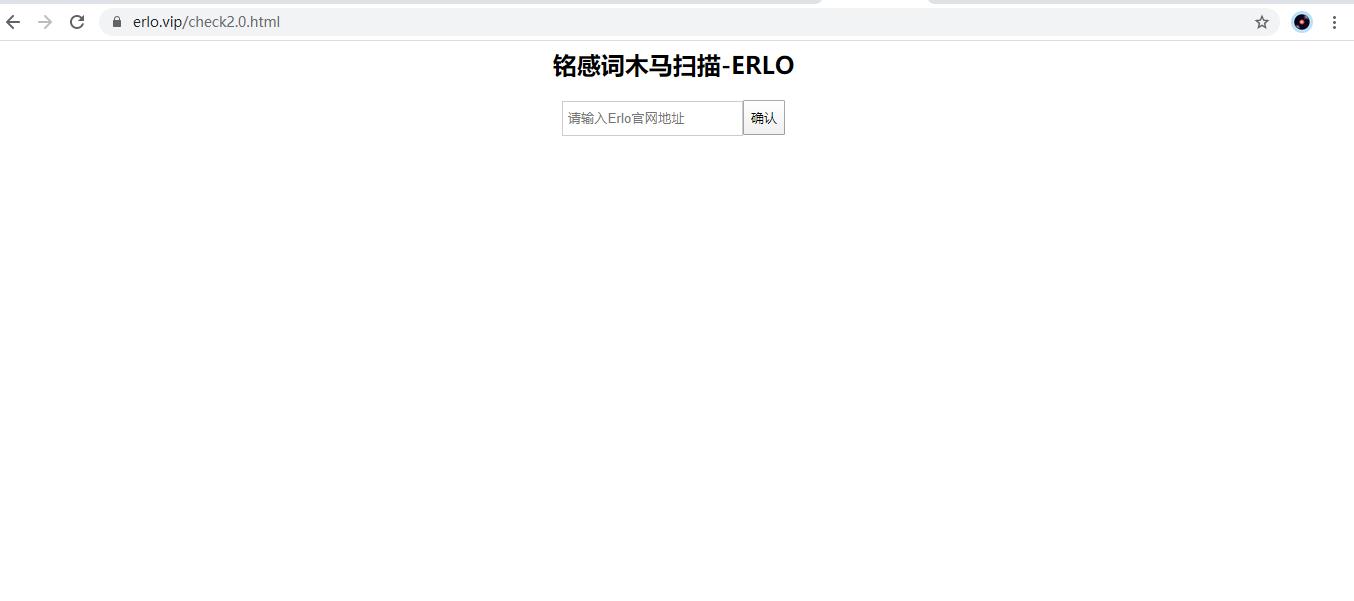Bookmark this page with the star icon
1354x601 pixels.
tap(1262, 22)
